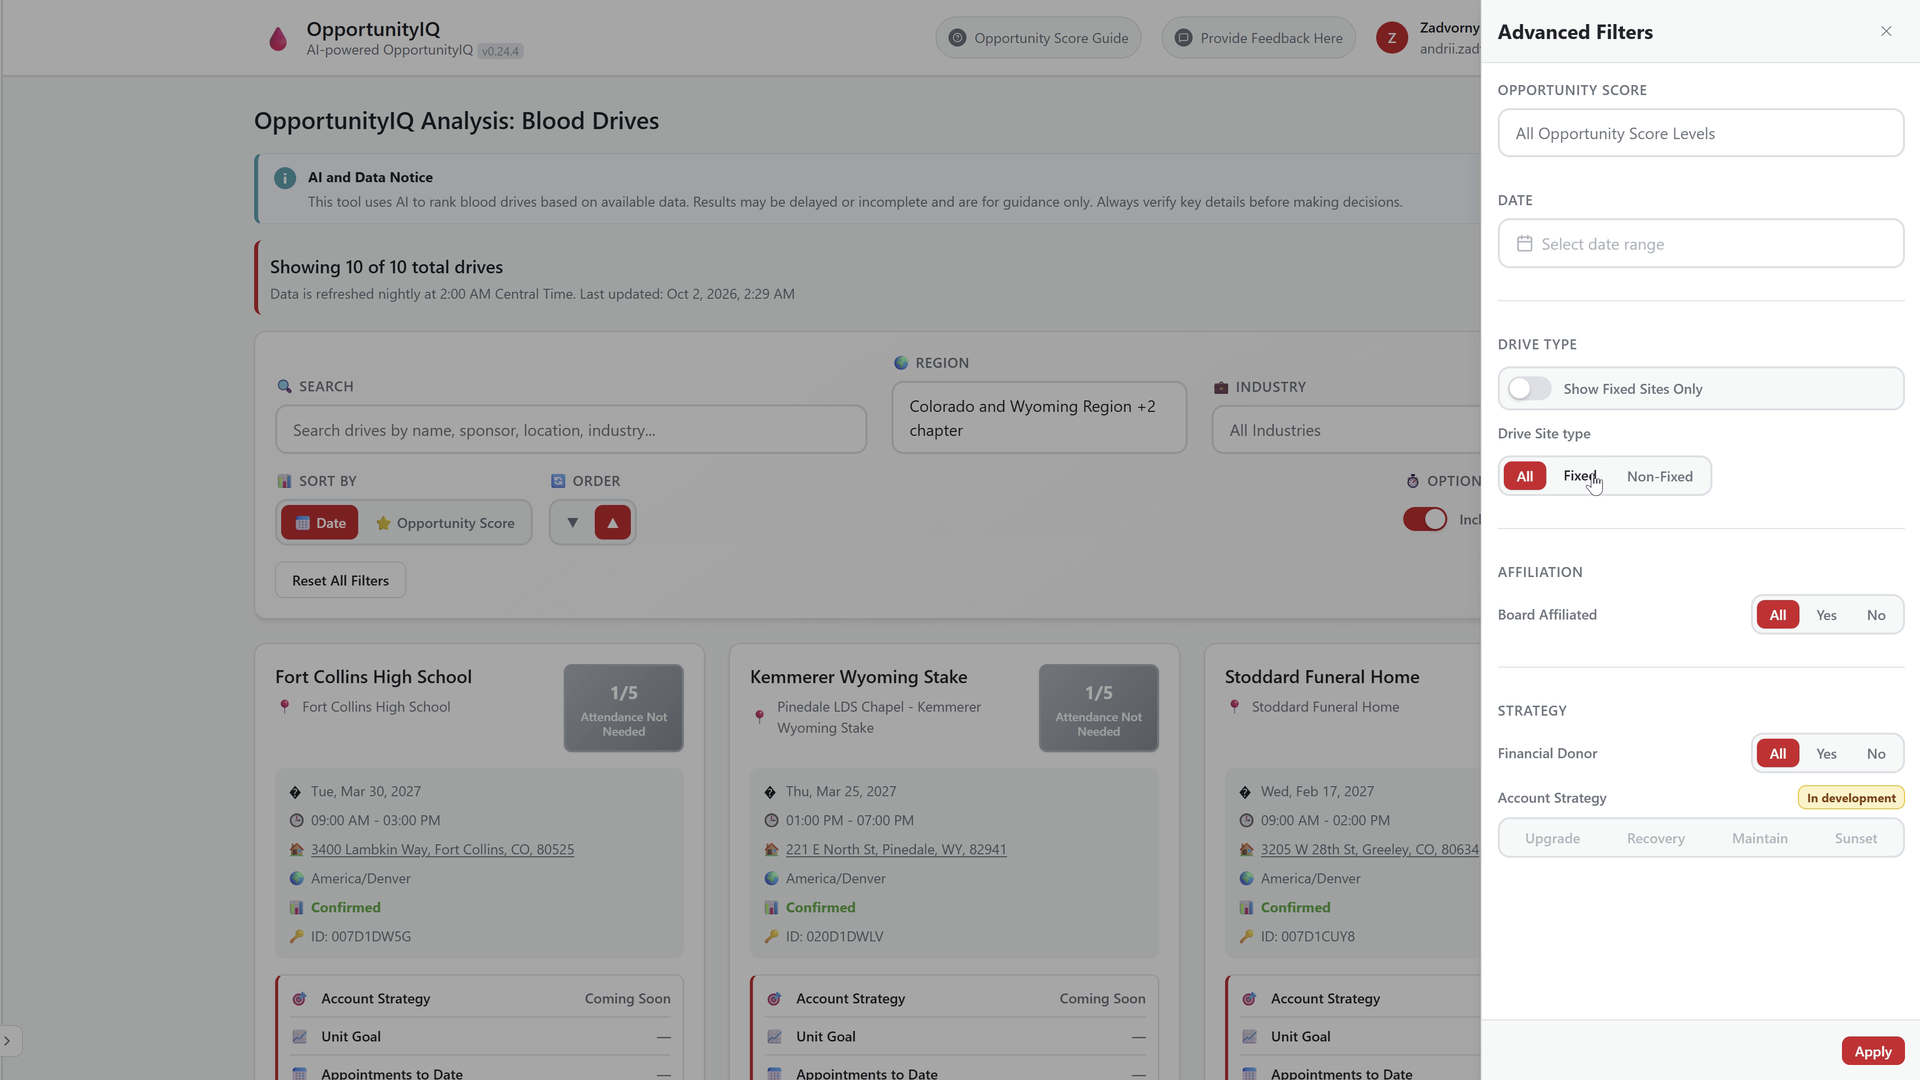
Task: Click the OpportunityIQ blood drop logo
Action: click(278, 39)
